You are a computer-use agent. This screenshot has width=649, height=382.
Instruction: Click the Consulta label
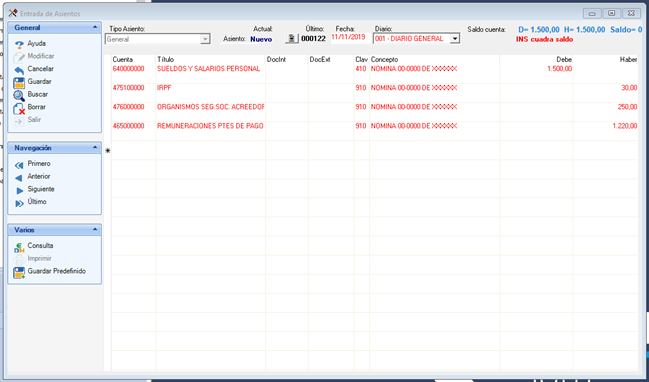[40, 245]
